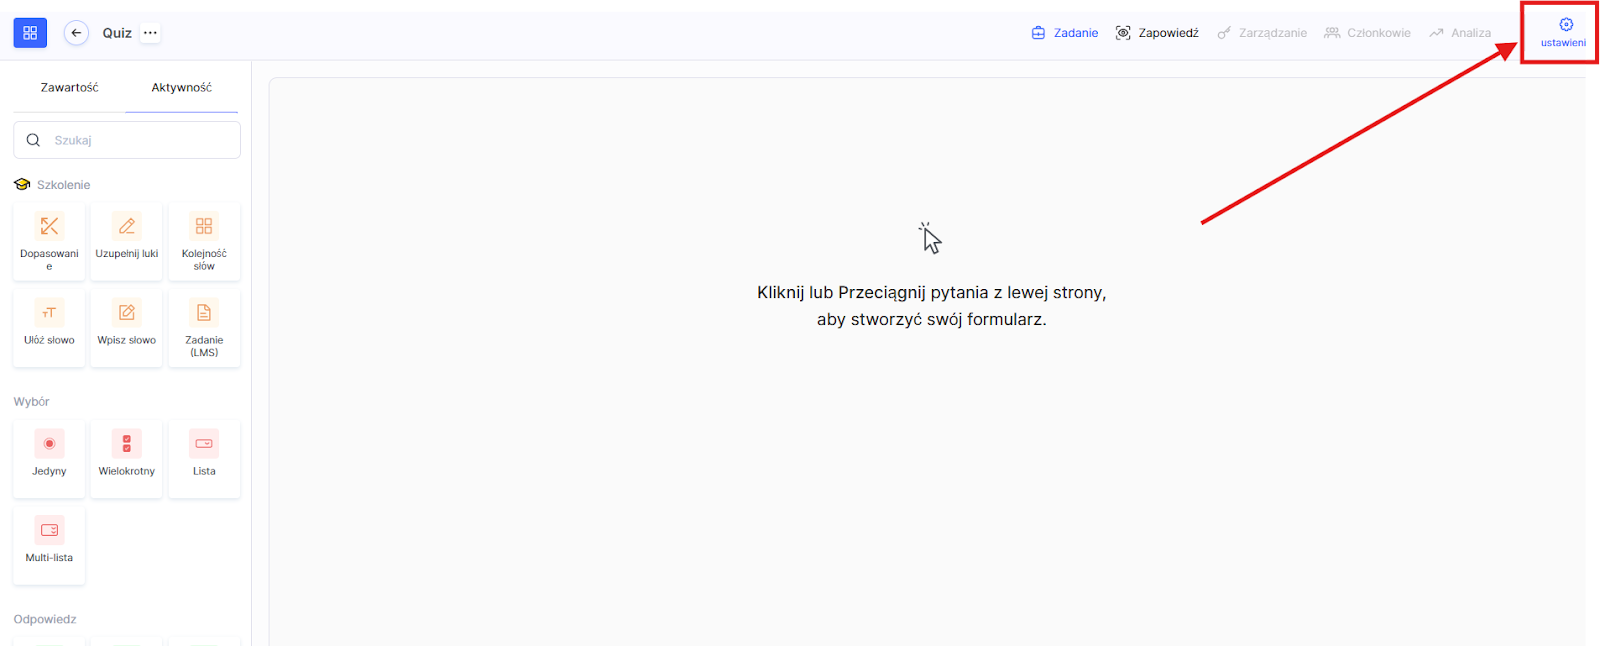
Task: Go back using the arrow button
Action: click(76, 33)
